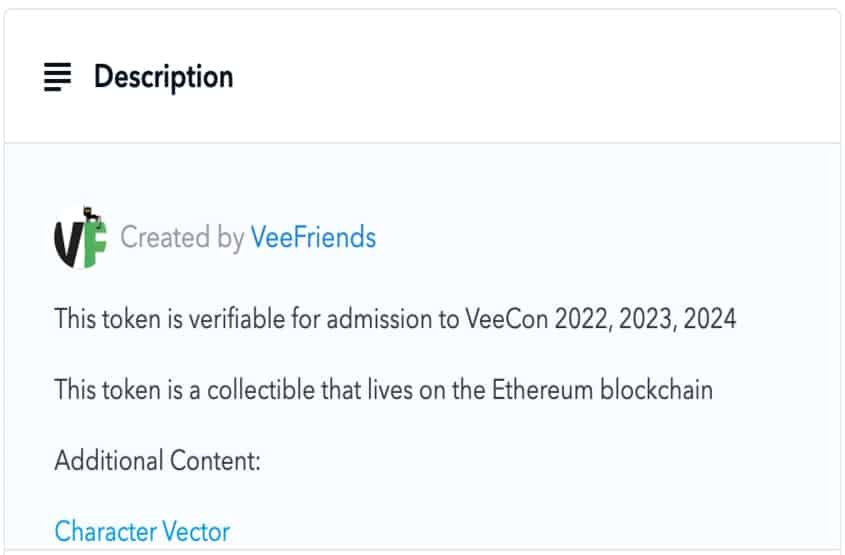This screenshot has width=845, height=555.
Task: Click the "Created by" label
Action: point(182,238)
